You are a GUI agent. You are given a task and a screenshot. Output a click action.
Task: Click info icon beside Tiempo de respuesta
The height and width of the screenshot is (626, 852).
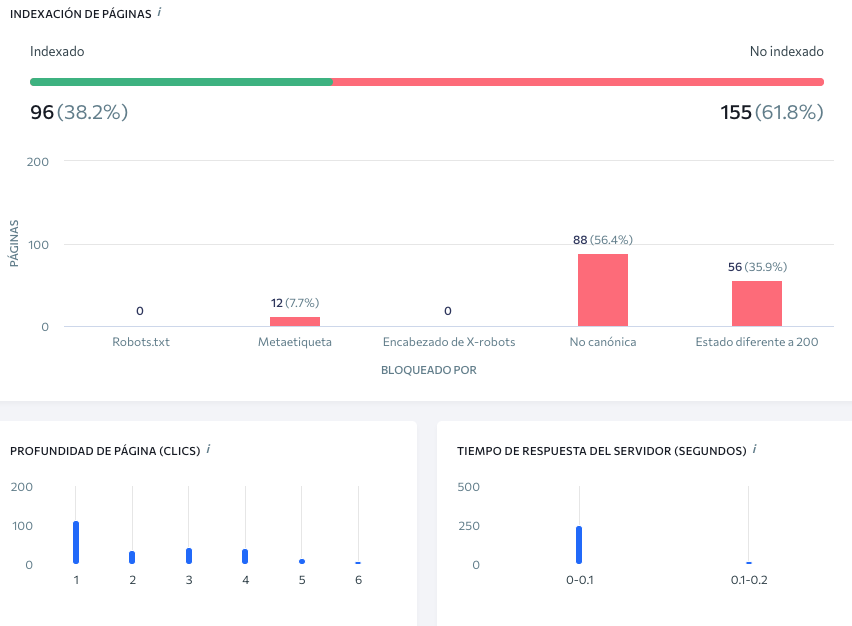pos(755,449)
